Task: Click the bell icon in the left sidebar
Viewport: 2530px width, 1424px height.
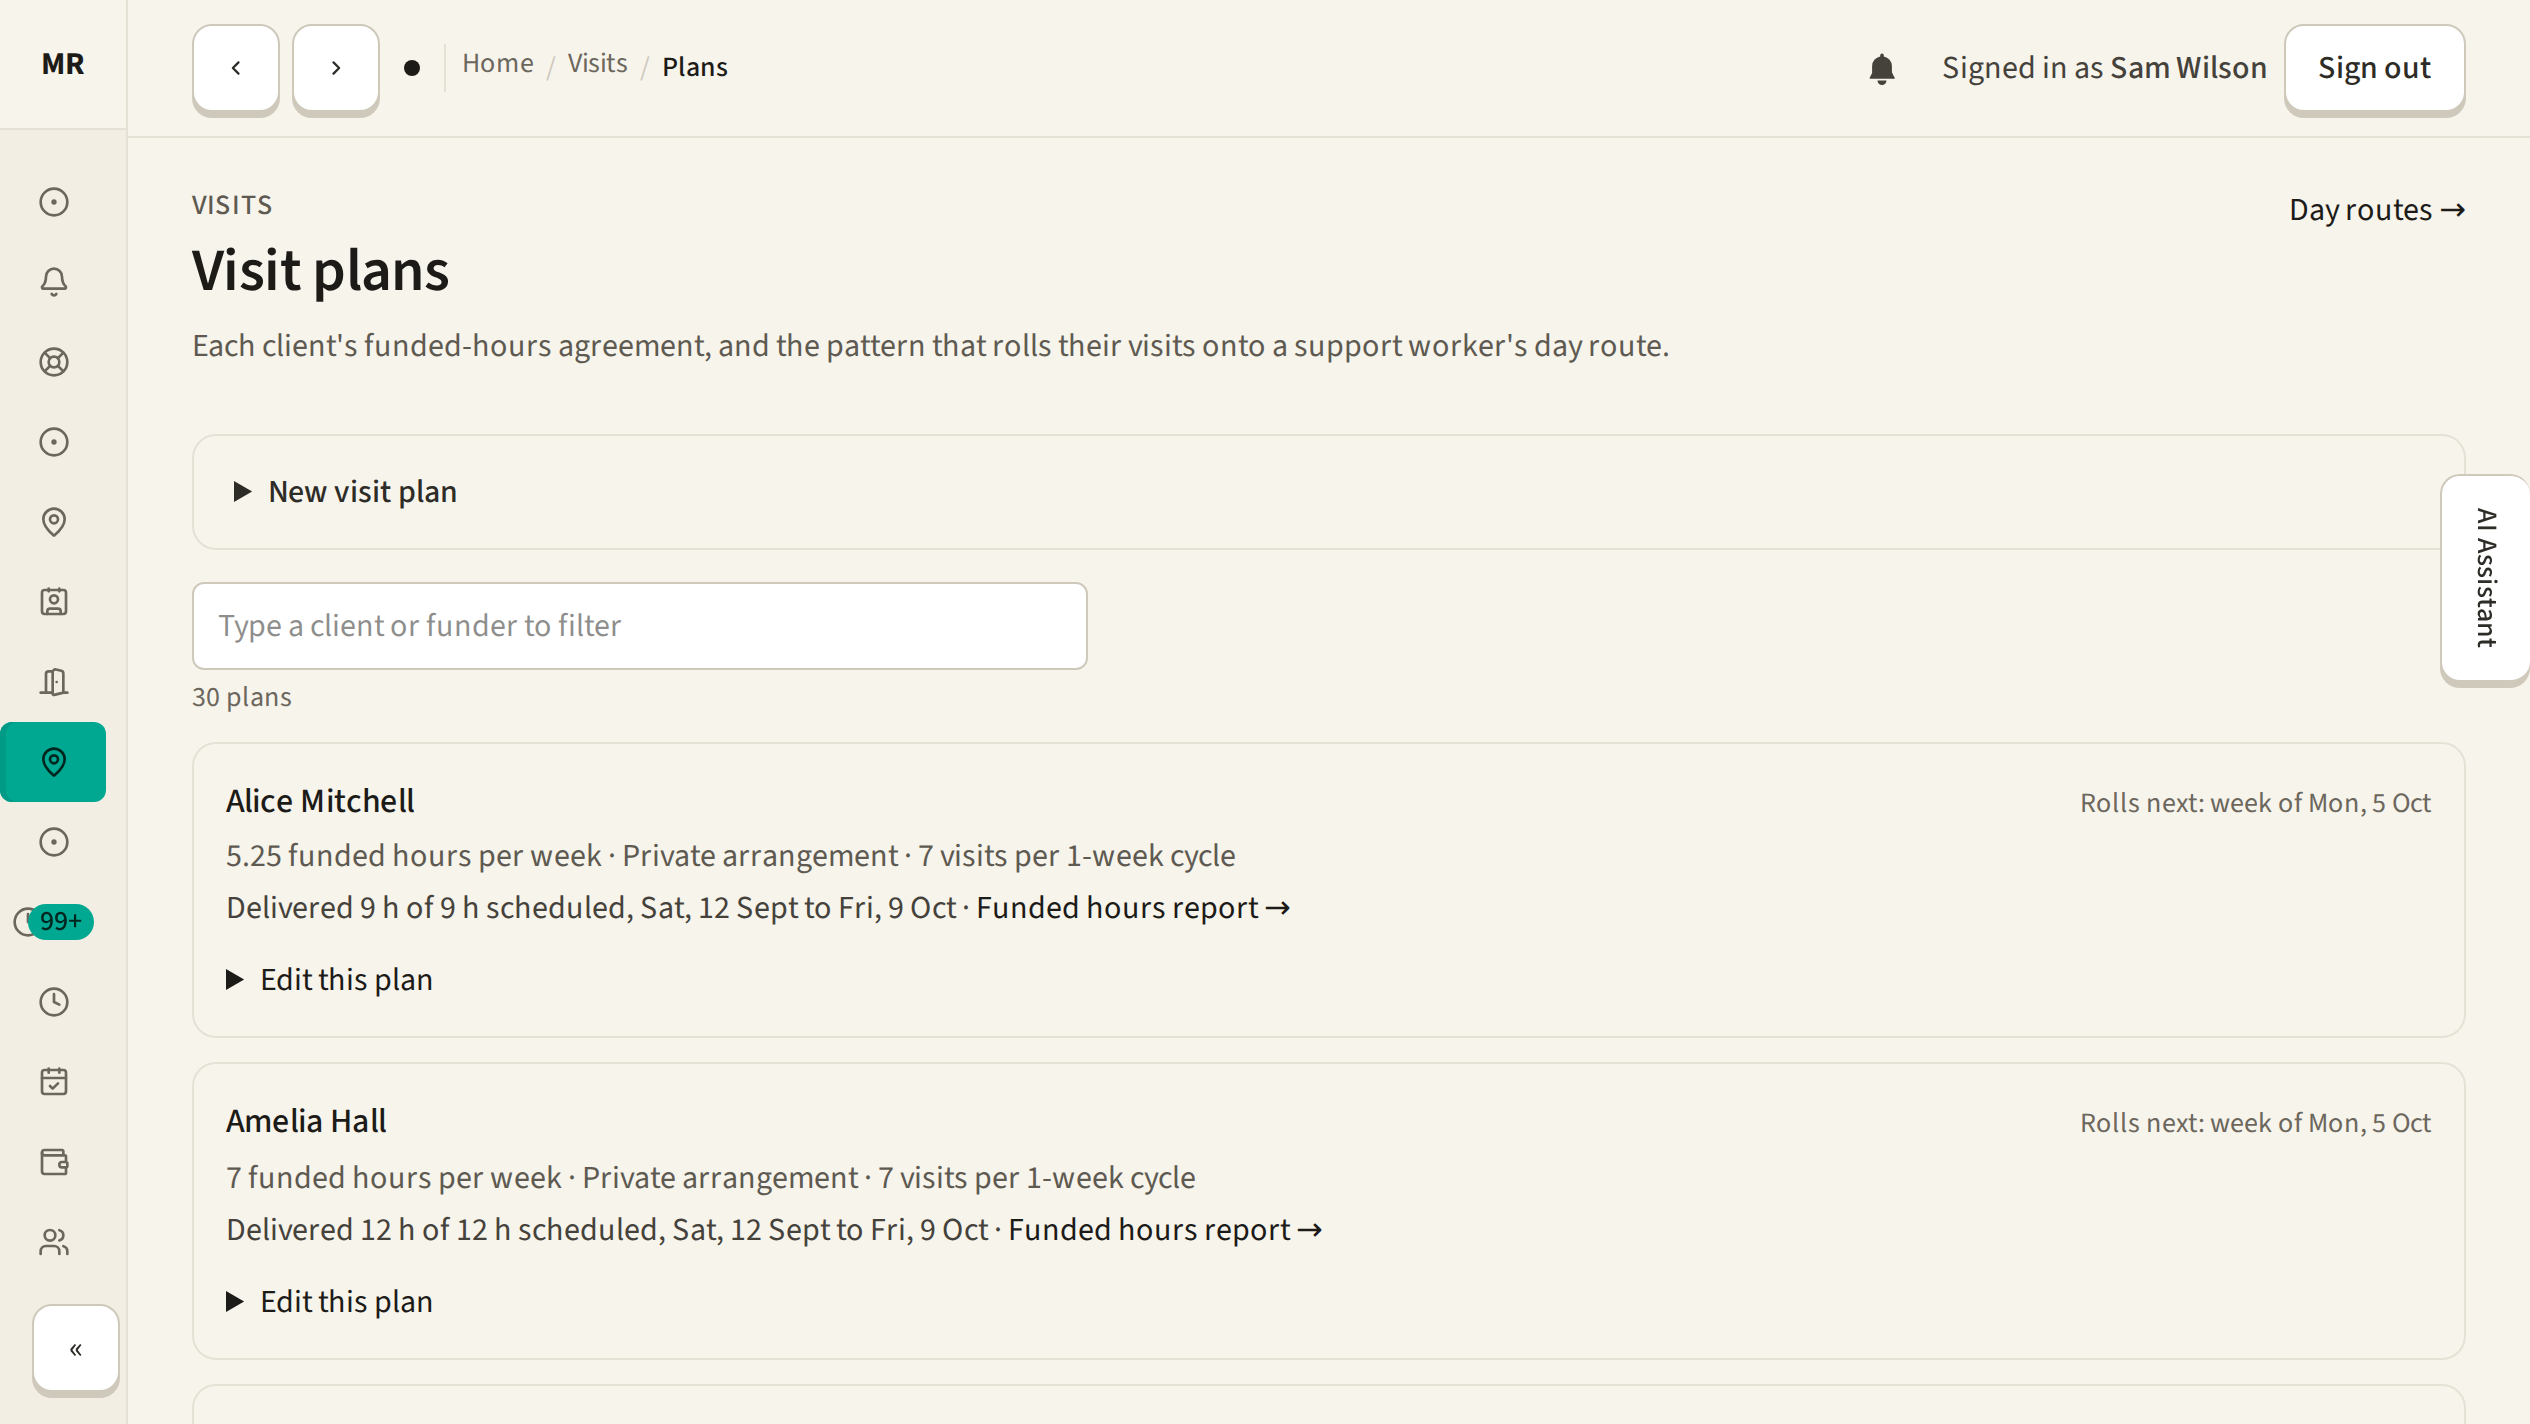Action: pyautogui.click(x=54, y=282)
